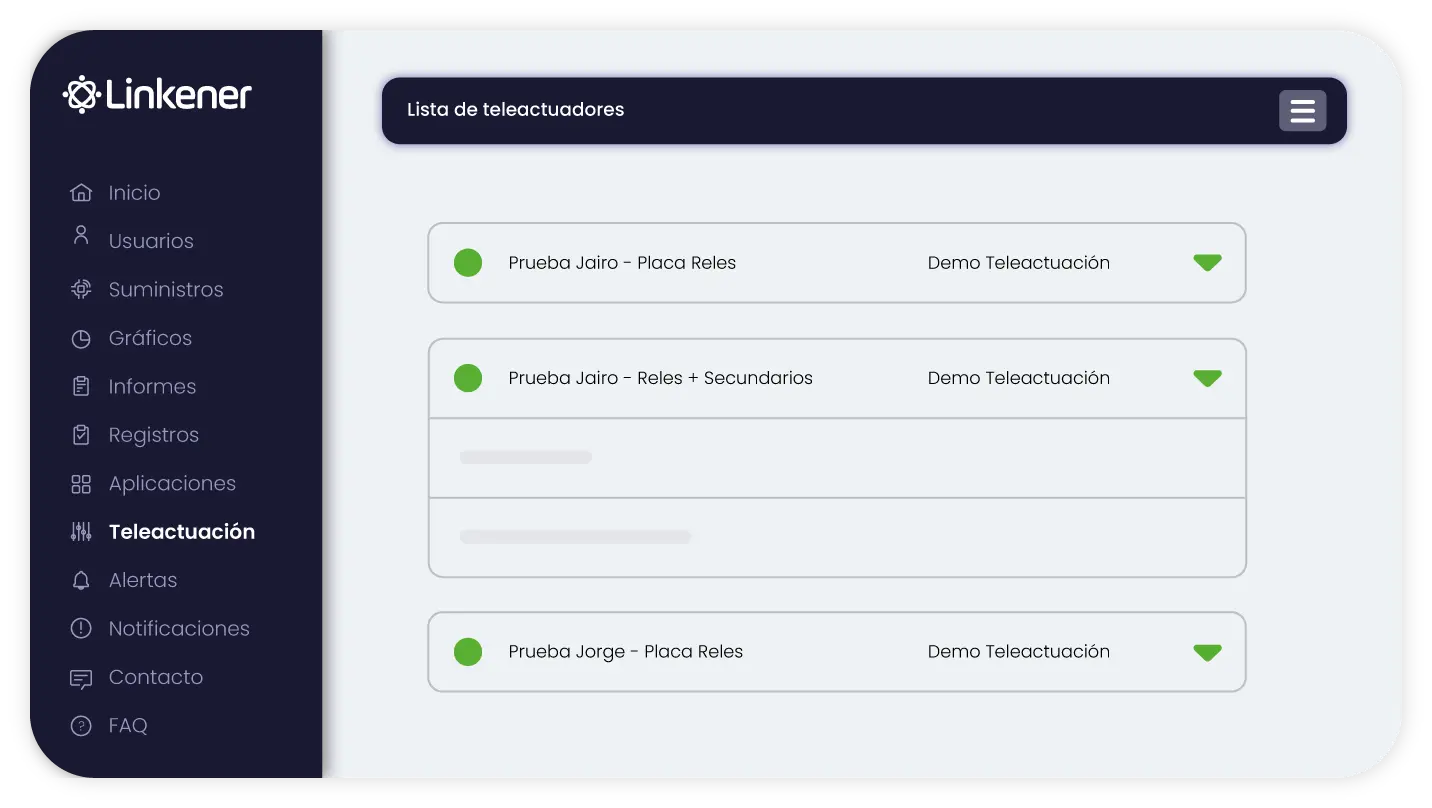Click the Usuarios person icon

pyautogui.click(x=81, y=237)
